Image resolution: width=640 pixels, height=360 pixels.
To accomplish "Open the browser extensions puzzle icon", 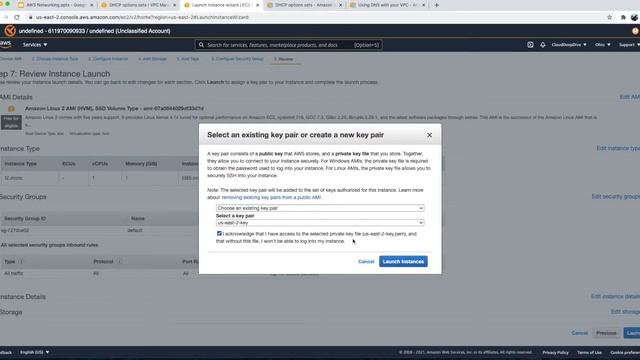I will [623, 17].
